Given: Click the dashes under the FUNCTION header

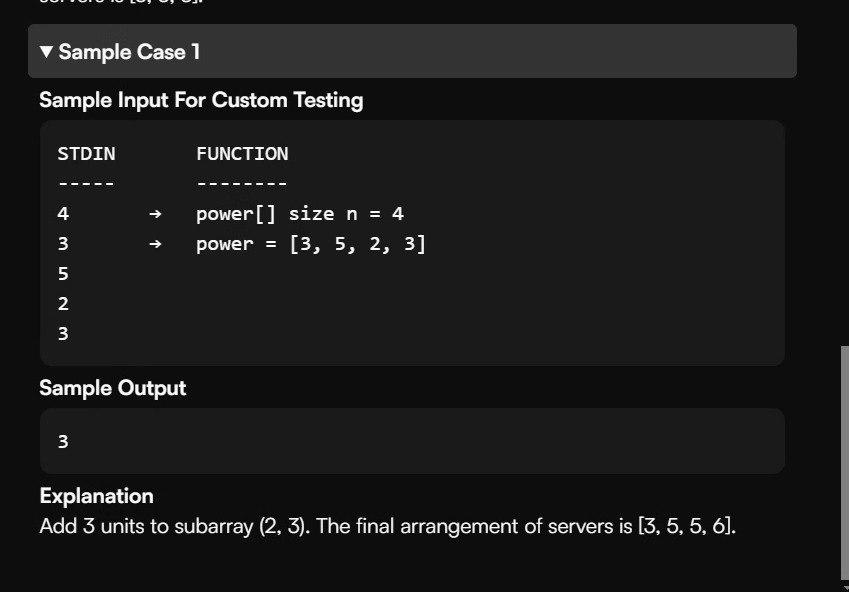Looking at the screenshot, I should click(x=242, y=184).
